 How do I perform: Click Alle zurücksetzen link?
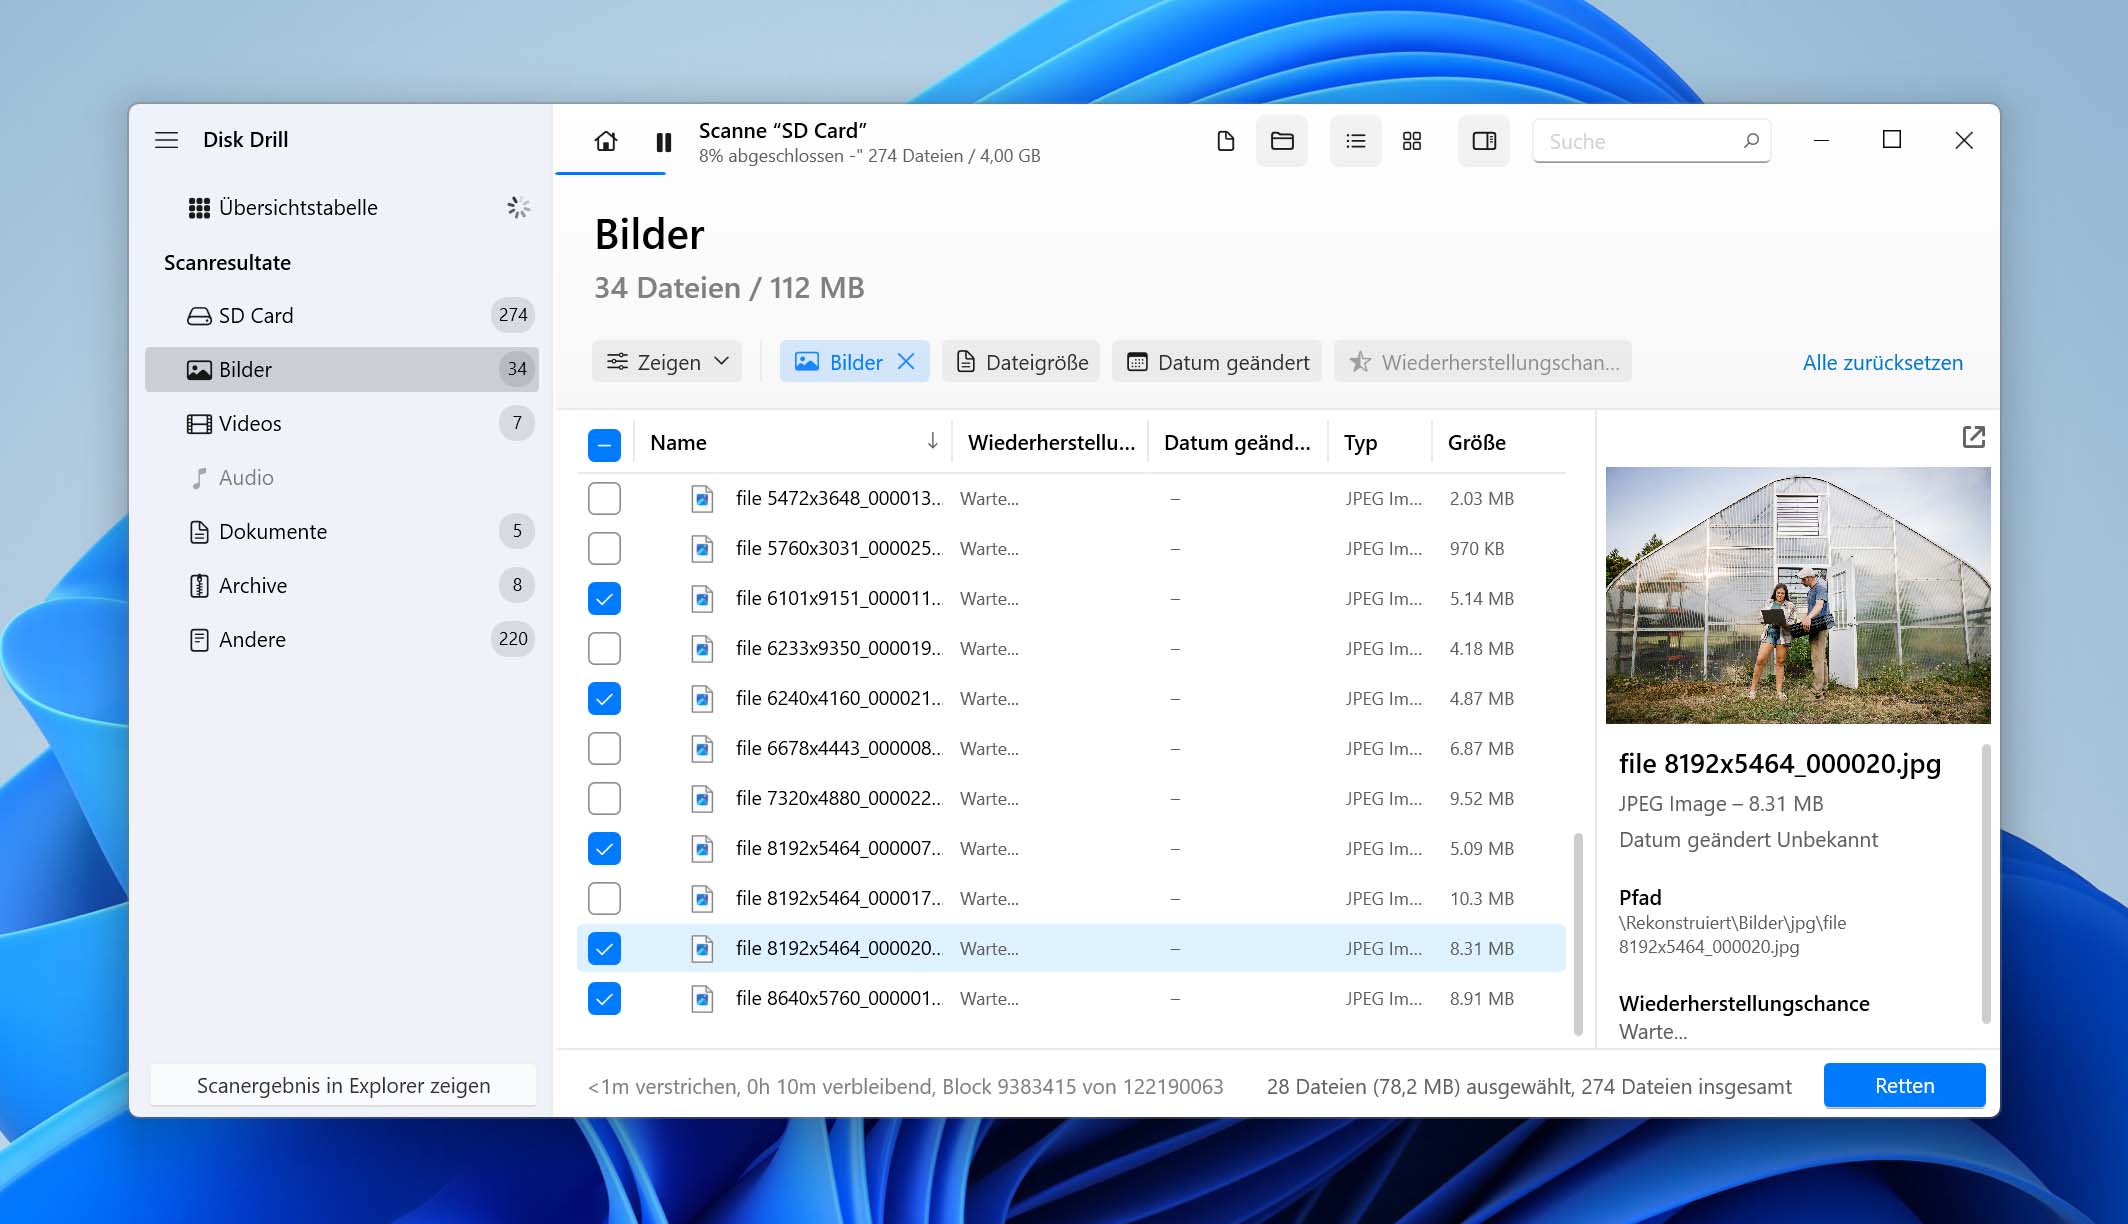(x=1882, y=363)
